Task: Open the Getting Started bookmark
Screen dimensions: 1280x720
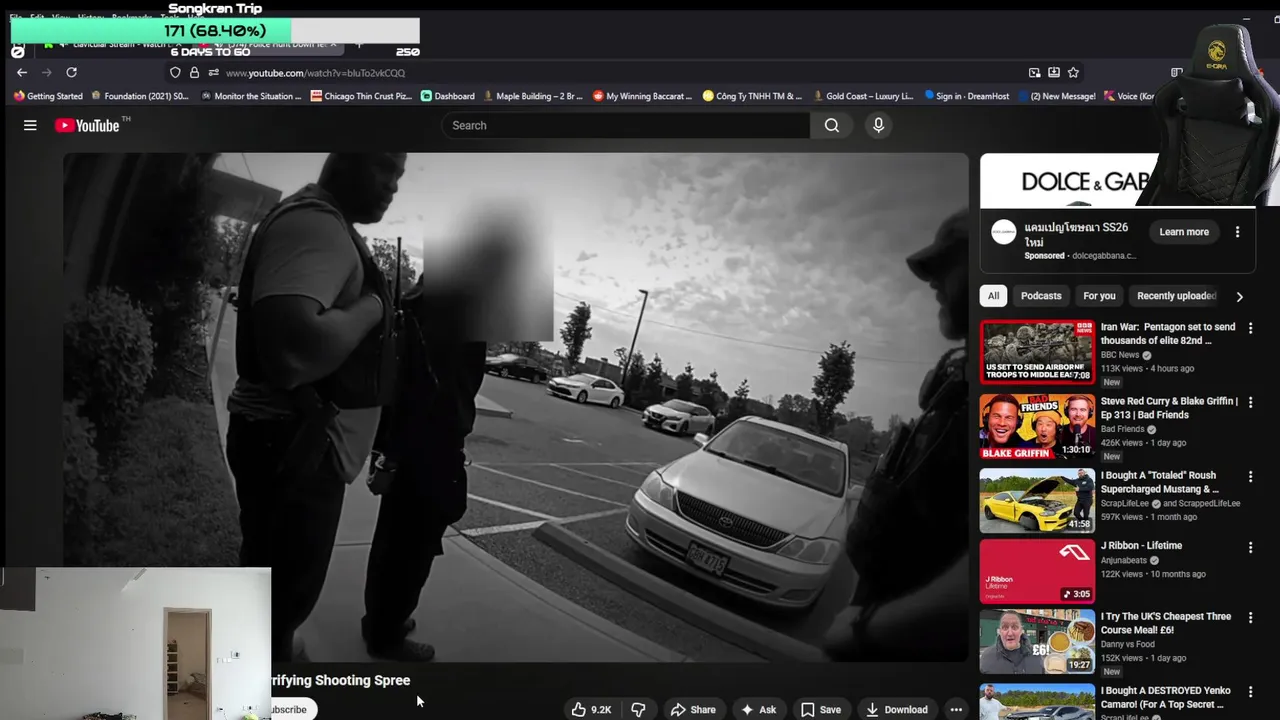Action: [48, 96]
